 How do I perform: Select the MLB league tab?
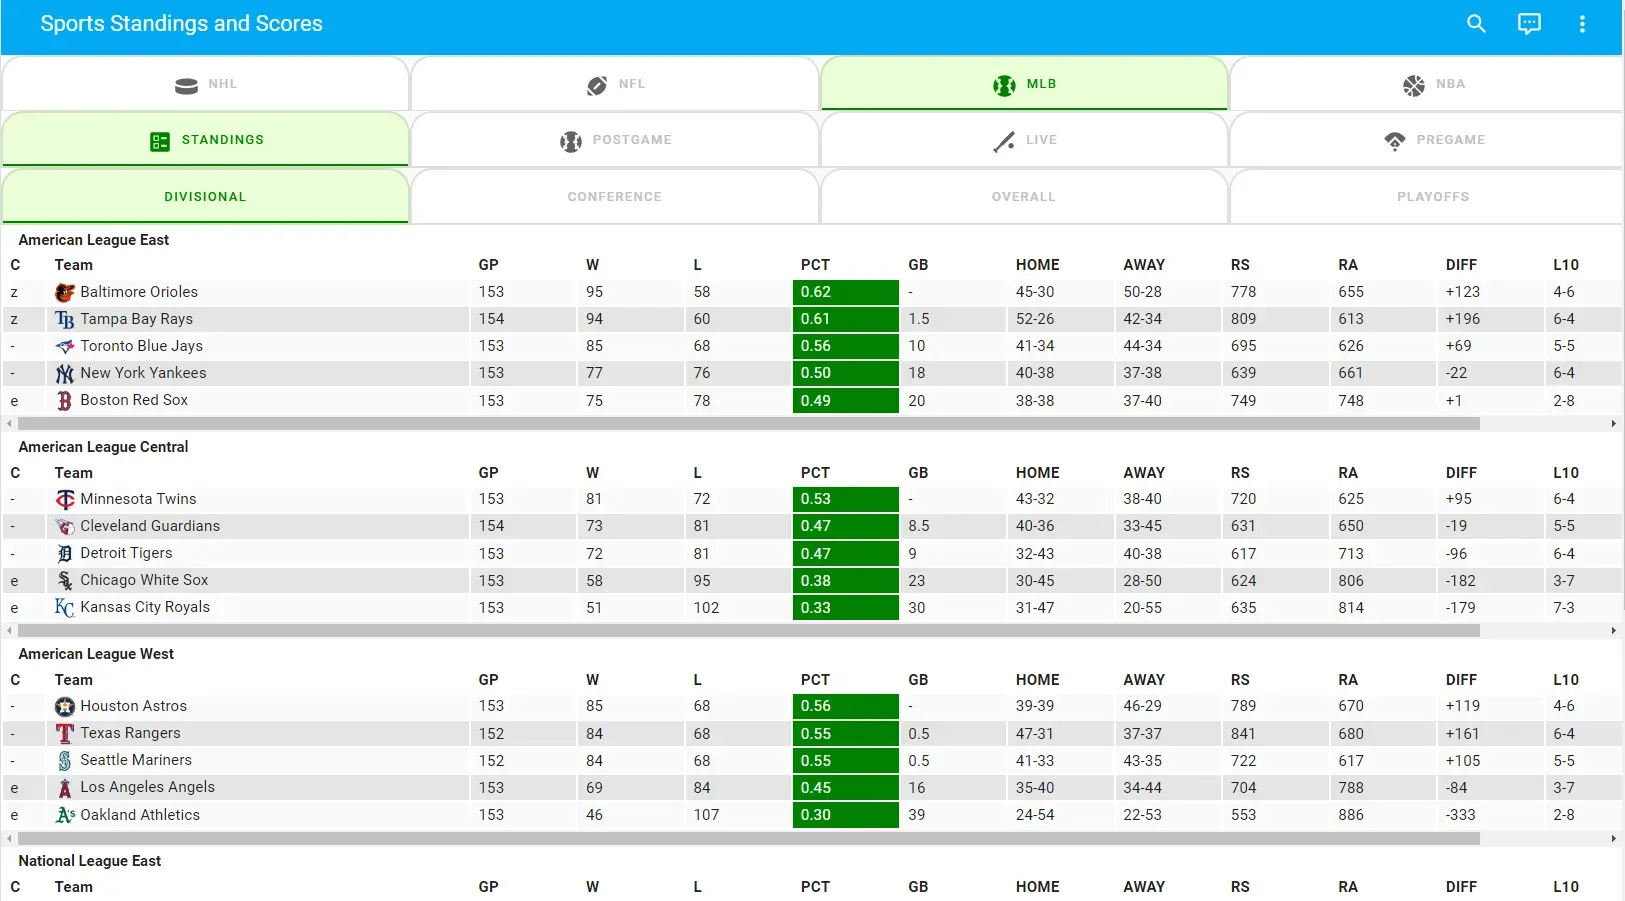click(x=1024, y=84)
